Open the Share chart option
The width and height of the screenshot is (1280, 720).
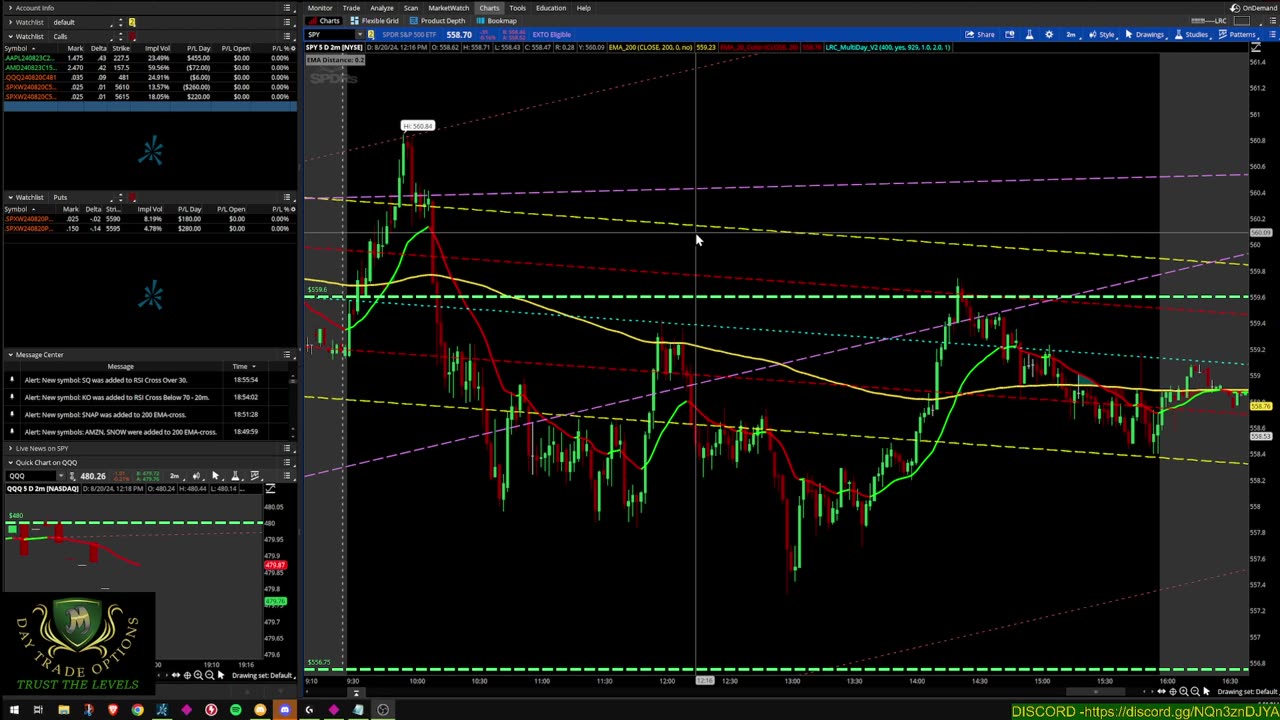[979, 34]
